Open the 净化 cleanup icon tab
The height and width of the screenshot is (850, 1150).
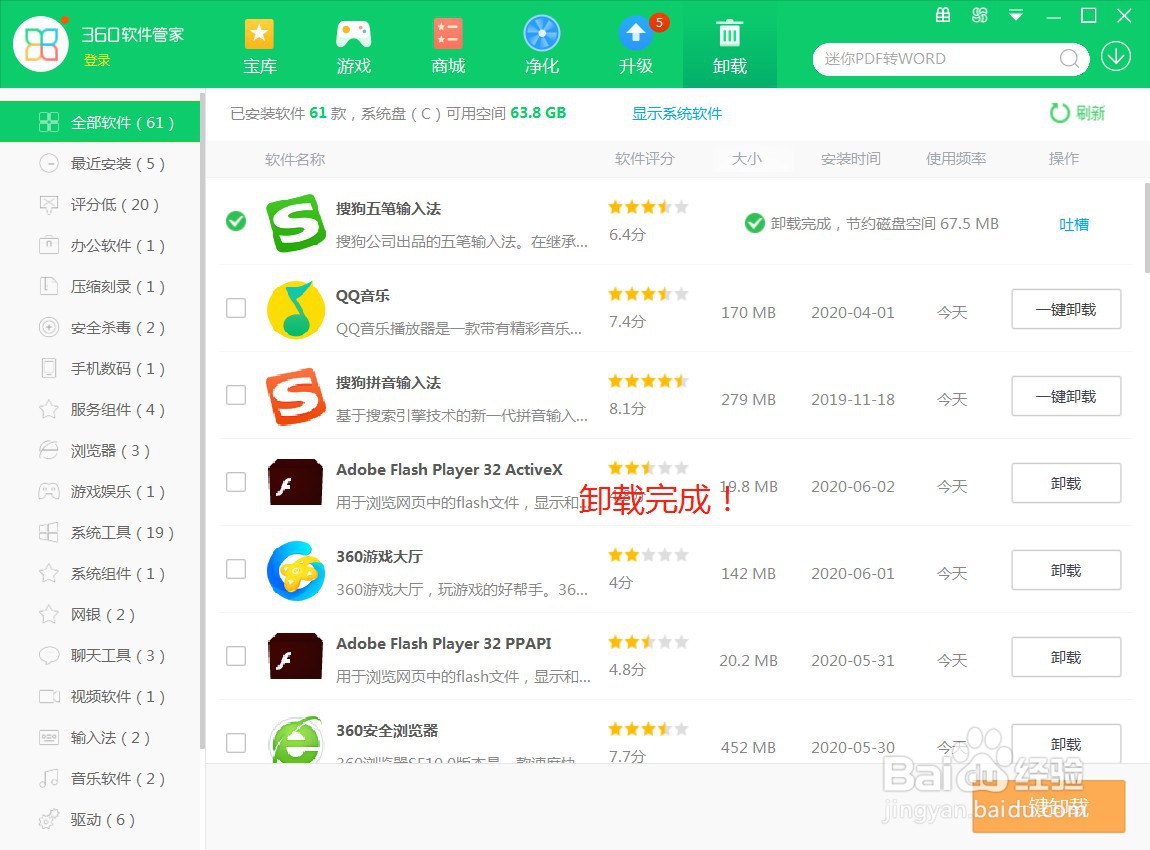(x=542, y=45)
